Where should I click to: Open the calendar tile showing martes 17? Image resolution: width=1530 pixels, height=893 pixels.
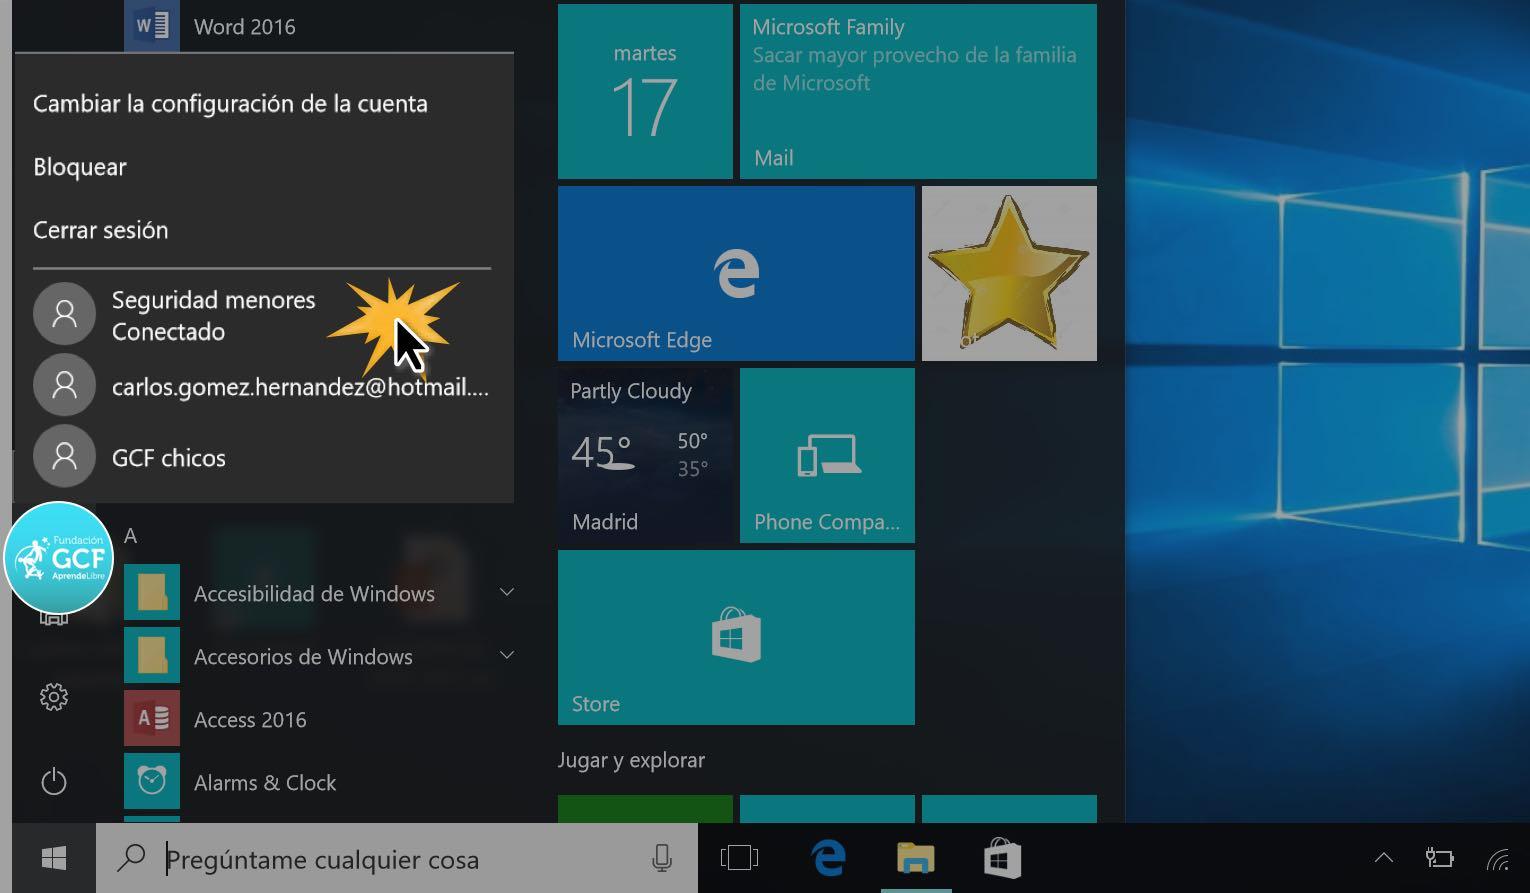pyautogui.click(x=645, y=91)
